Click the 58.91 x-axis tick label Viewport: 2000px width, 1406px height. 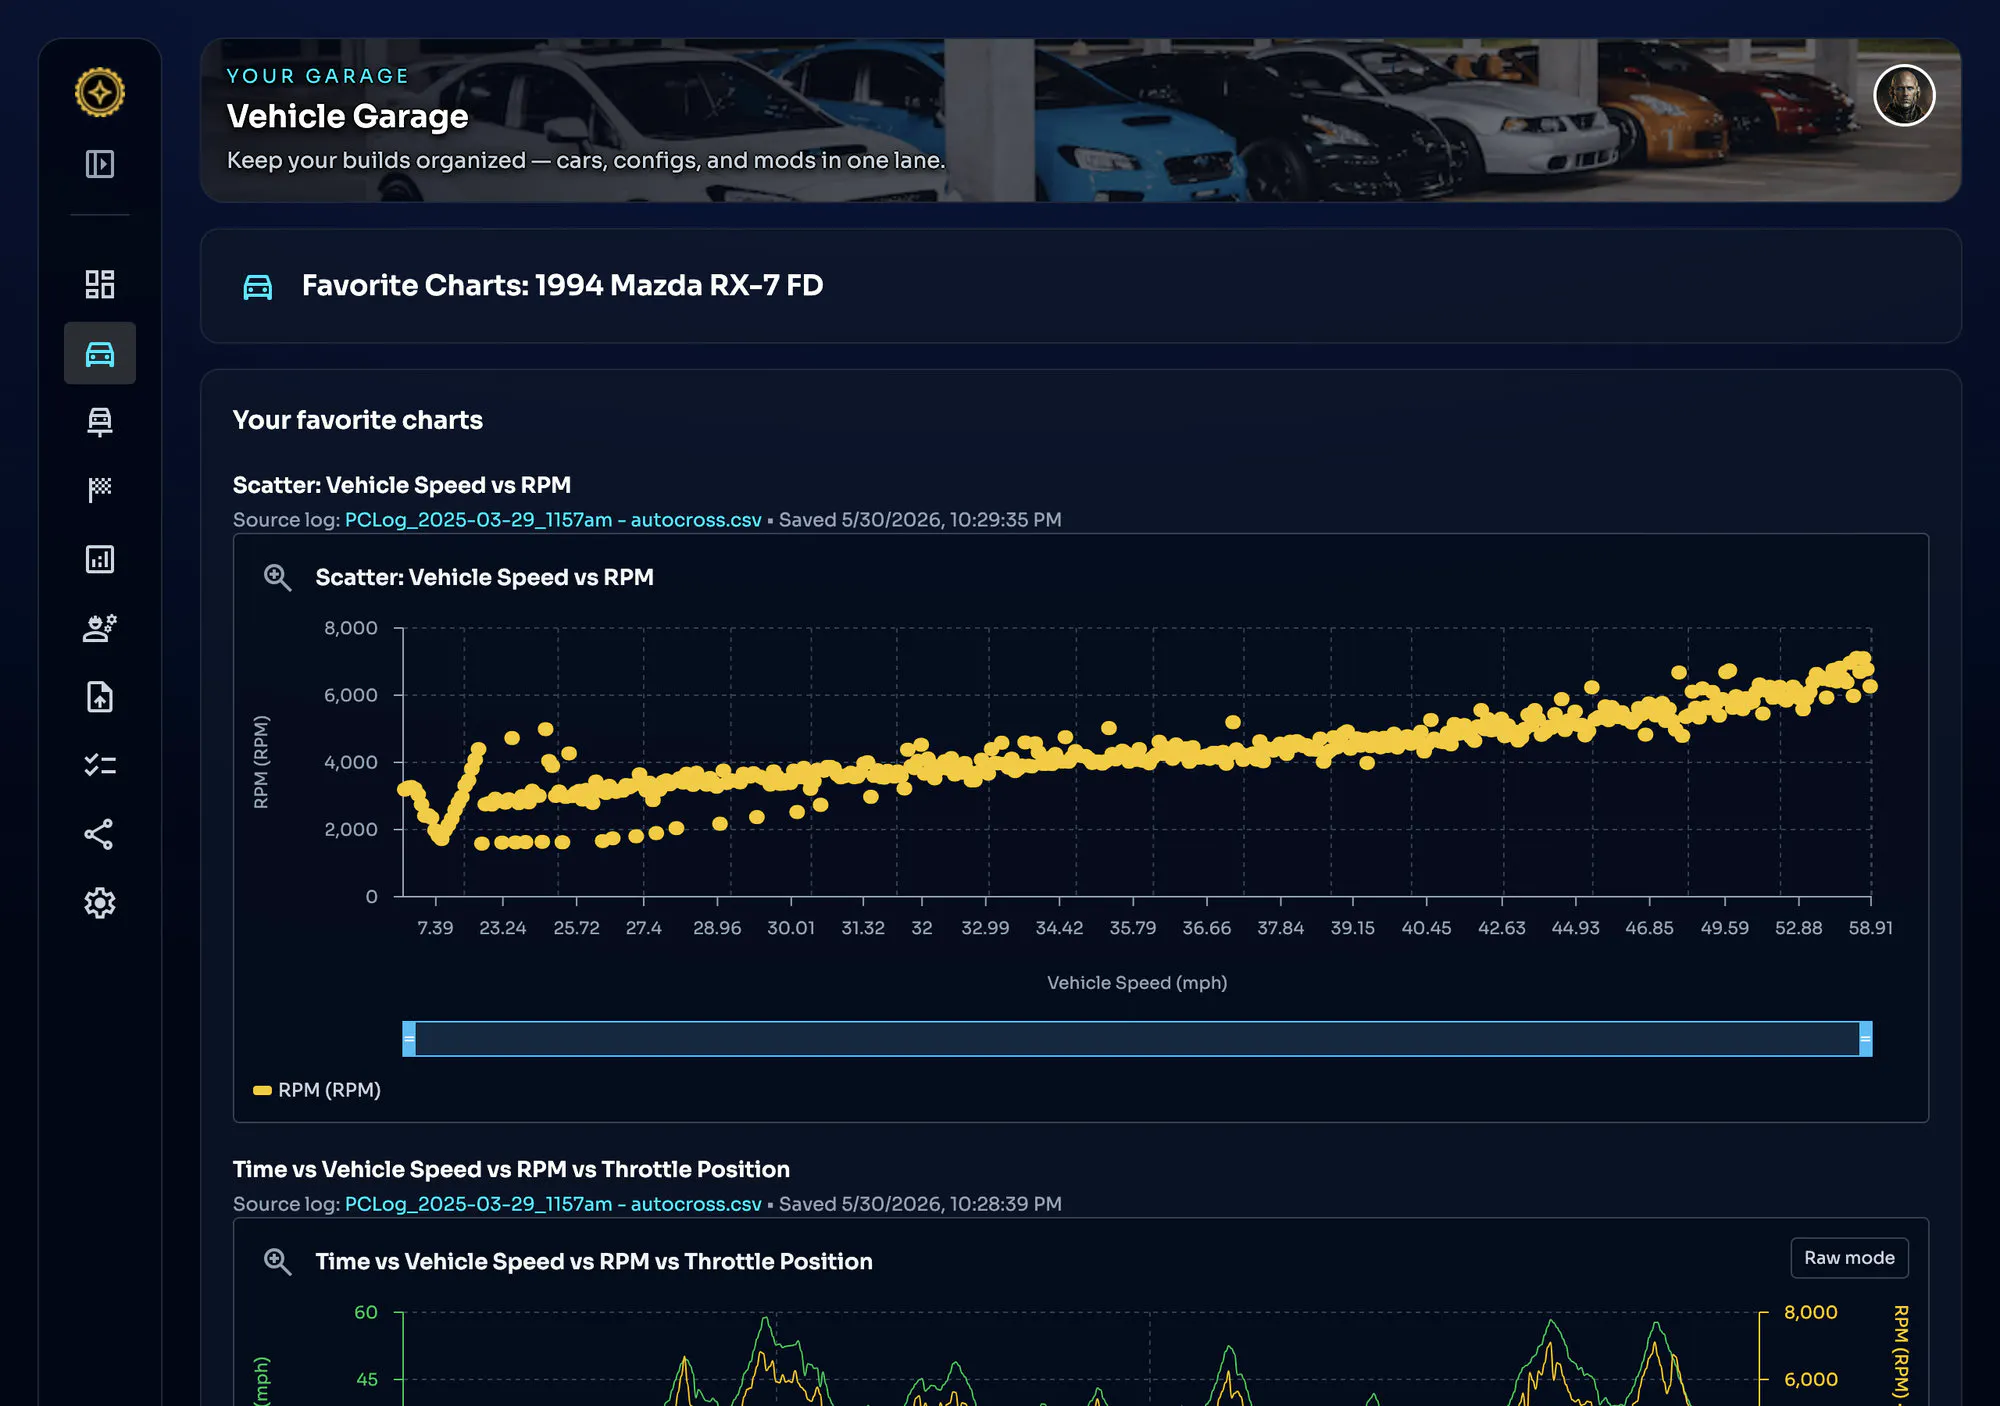coord(1870,928)
